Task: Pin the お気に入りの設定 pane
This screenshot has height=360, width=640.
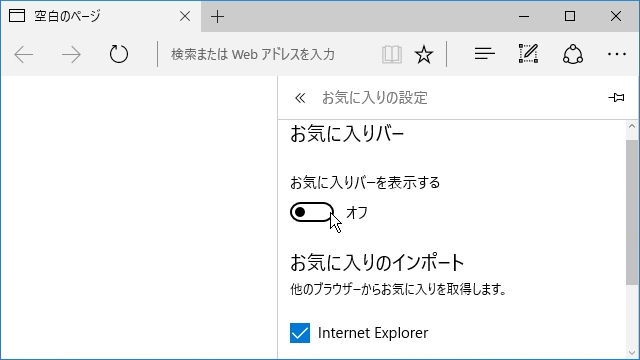Action: [616, 98]
